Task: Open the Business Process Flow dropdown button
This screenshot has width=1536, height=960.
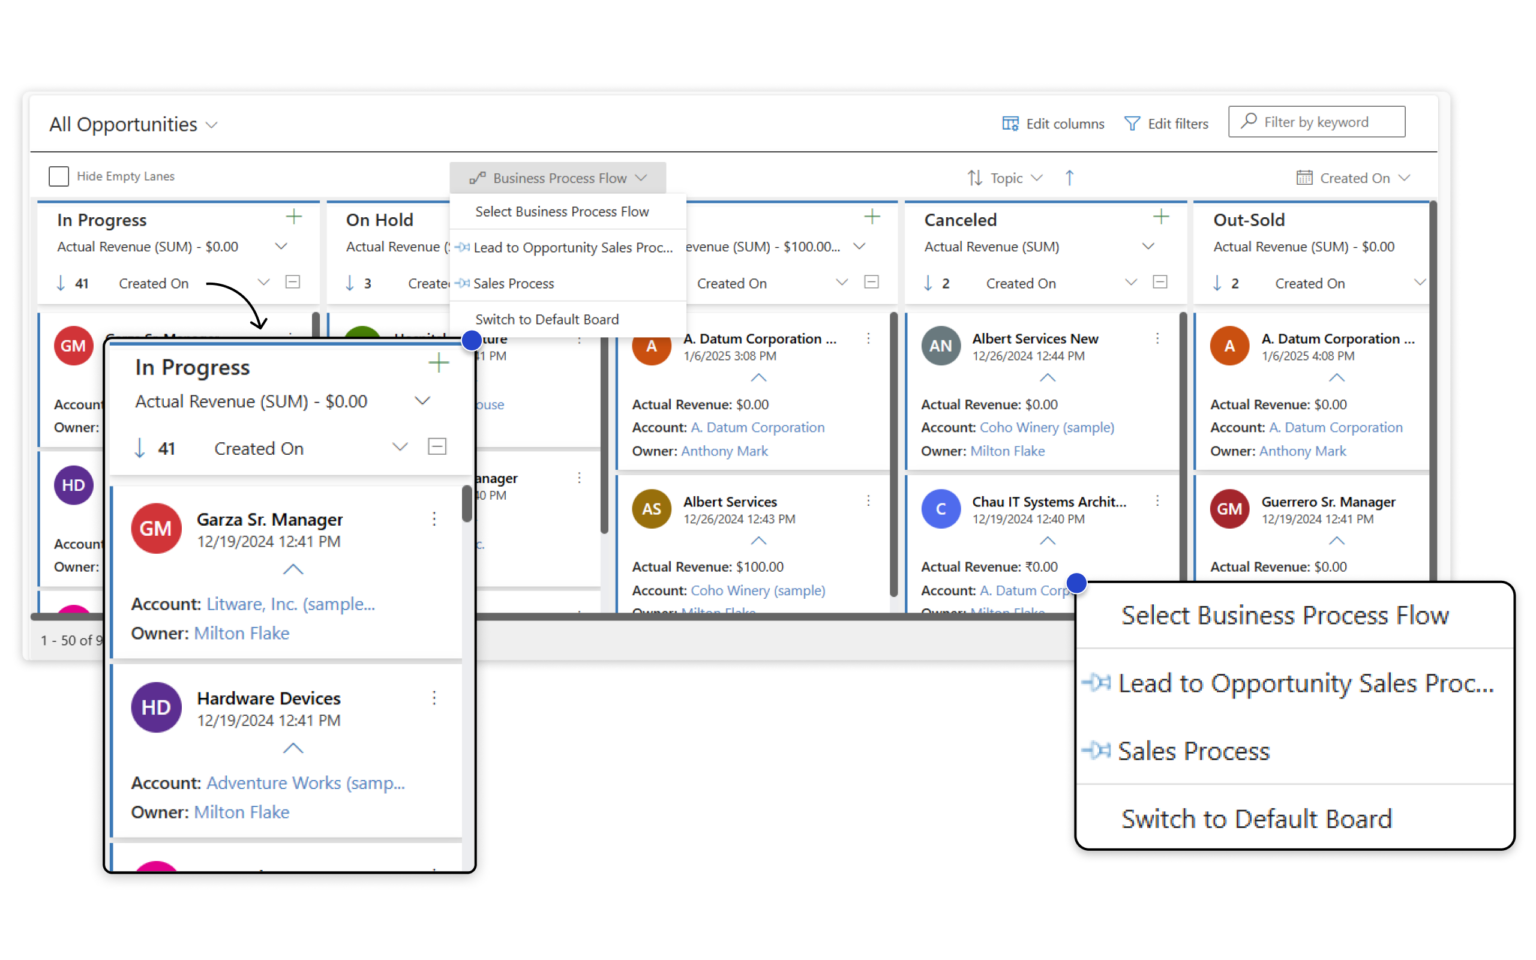Action: (558, 178)
